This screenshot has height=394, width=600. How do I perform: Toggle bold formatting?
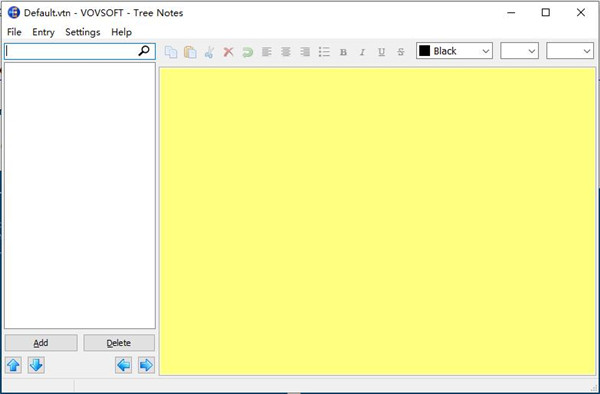click(x=343, y=52)
